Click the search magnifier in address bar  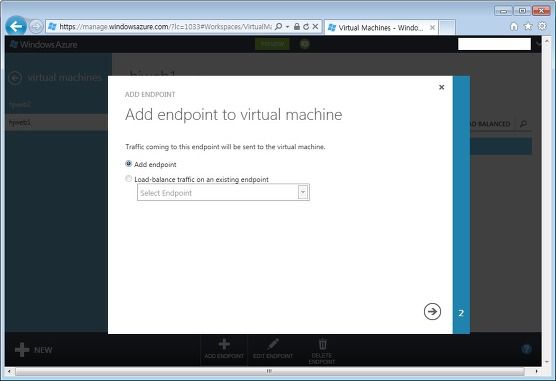(x=279, y=27)
